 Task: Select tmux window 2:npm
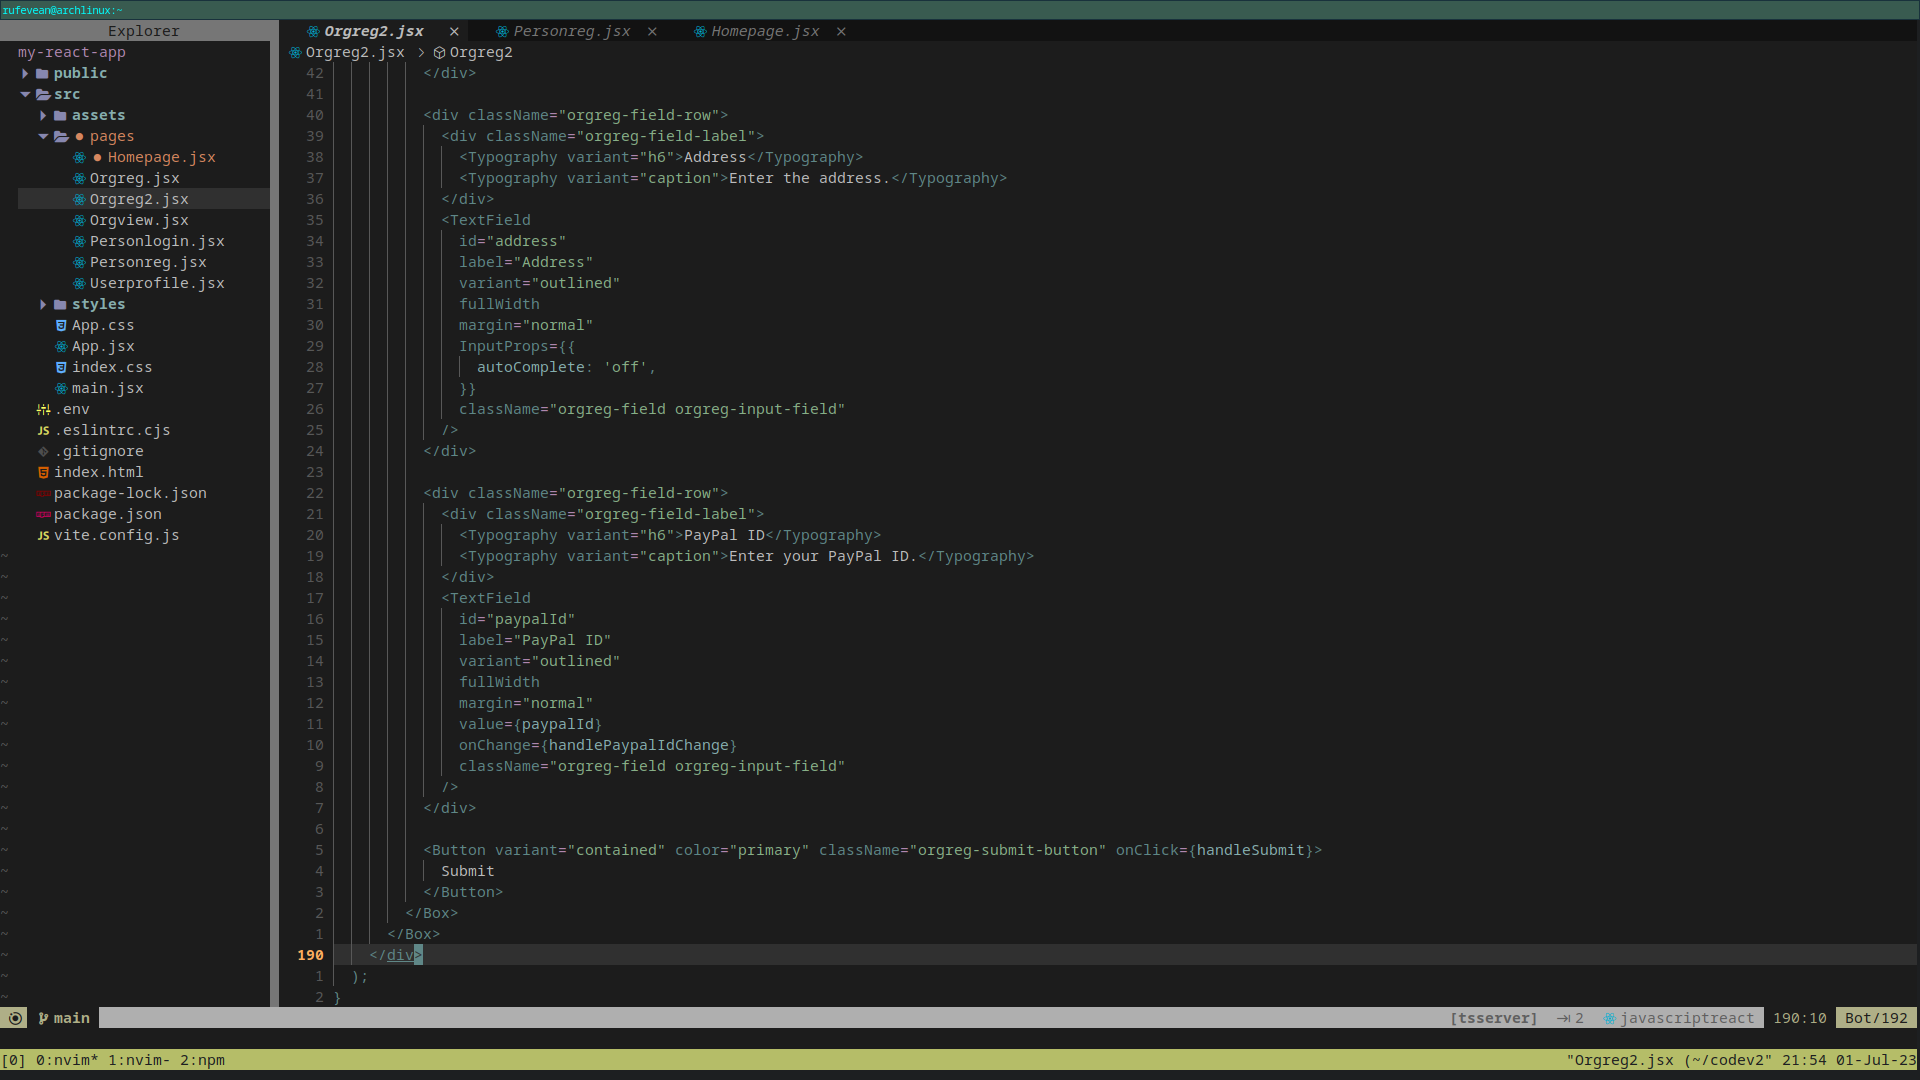[x=202, y=1060]
